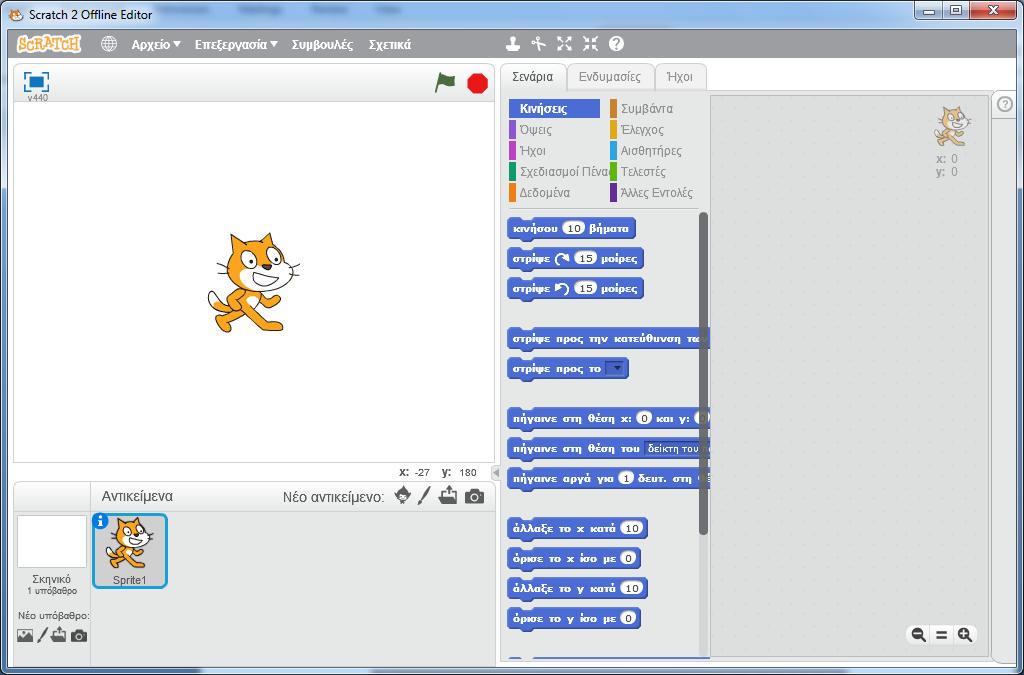Click the 'Νέο αντικείμενο:' label
Screen dimensions: 1024x675
[x=333, y=497]
